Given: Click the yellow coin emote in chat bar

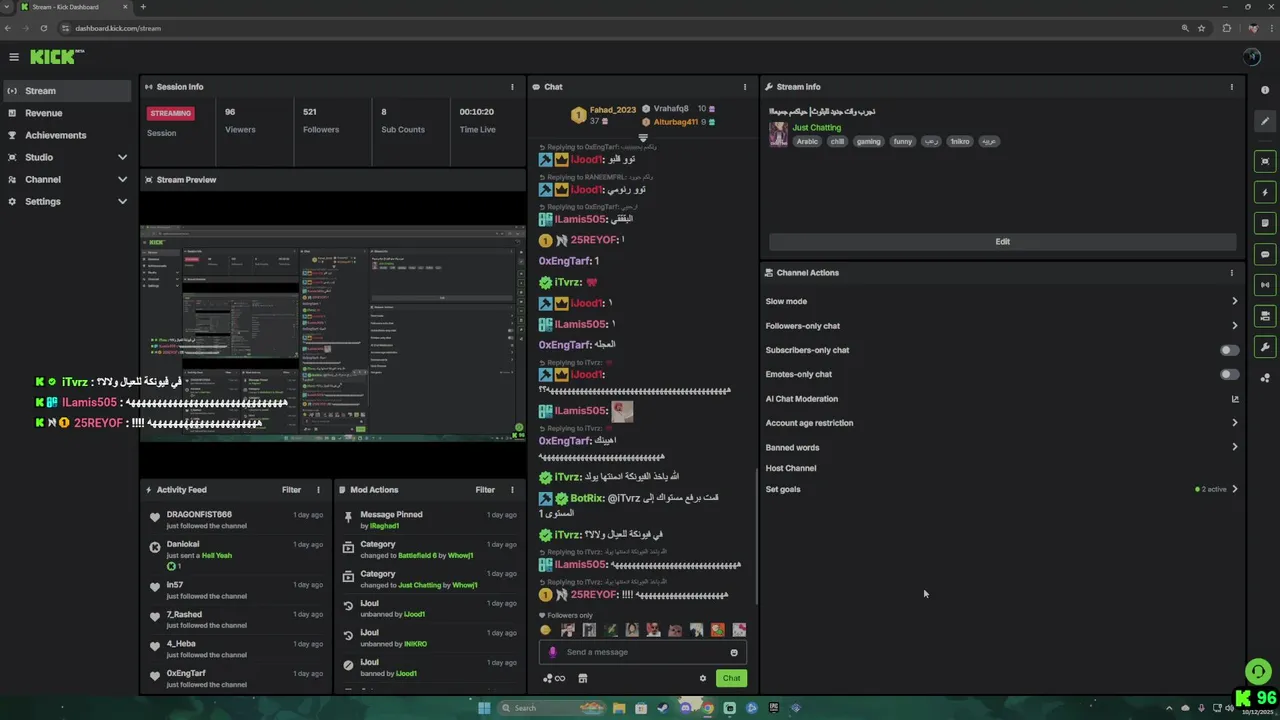Looking at the screenshot, I should tap(545, 630).
